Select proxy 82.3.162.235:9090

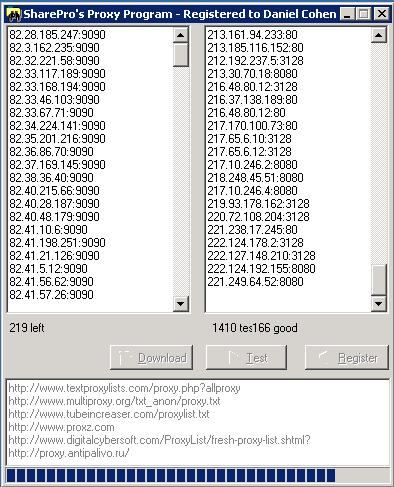[54, 48]
